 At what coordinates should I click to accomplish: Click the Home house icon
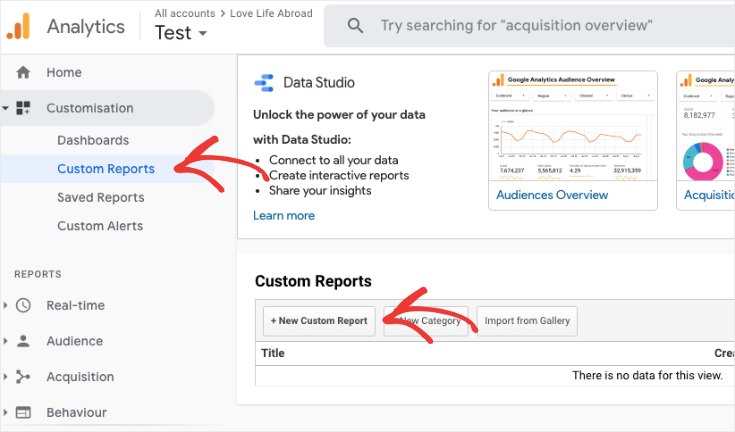tap(23, 72)
